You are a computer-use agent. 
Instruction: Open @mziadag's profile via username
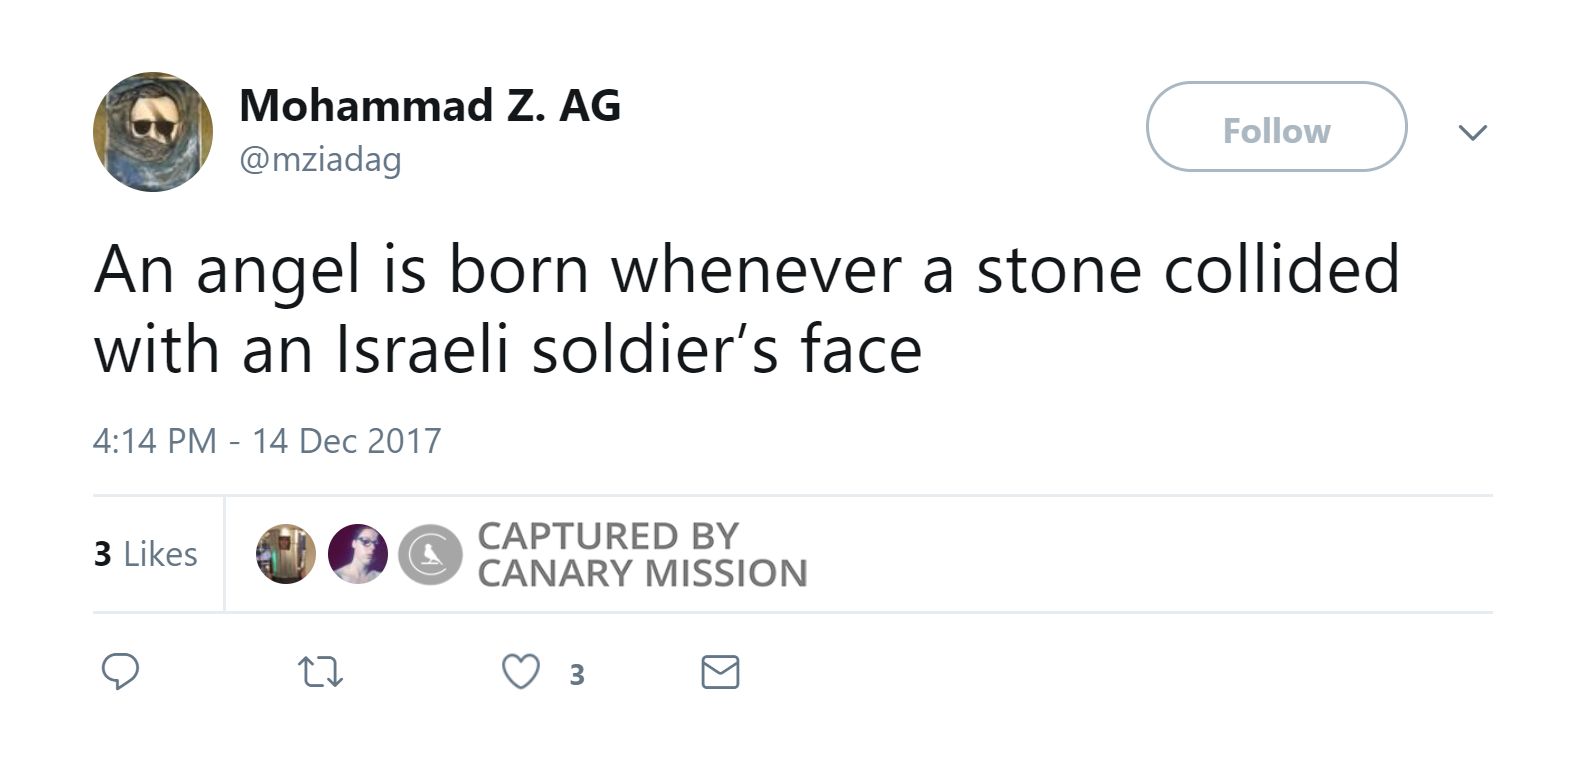point(318,158)
